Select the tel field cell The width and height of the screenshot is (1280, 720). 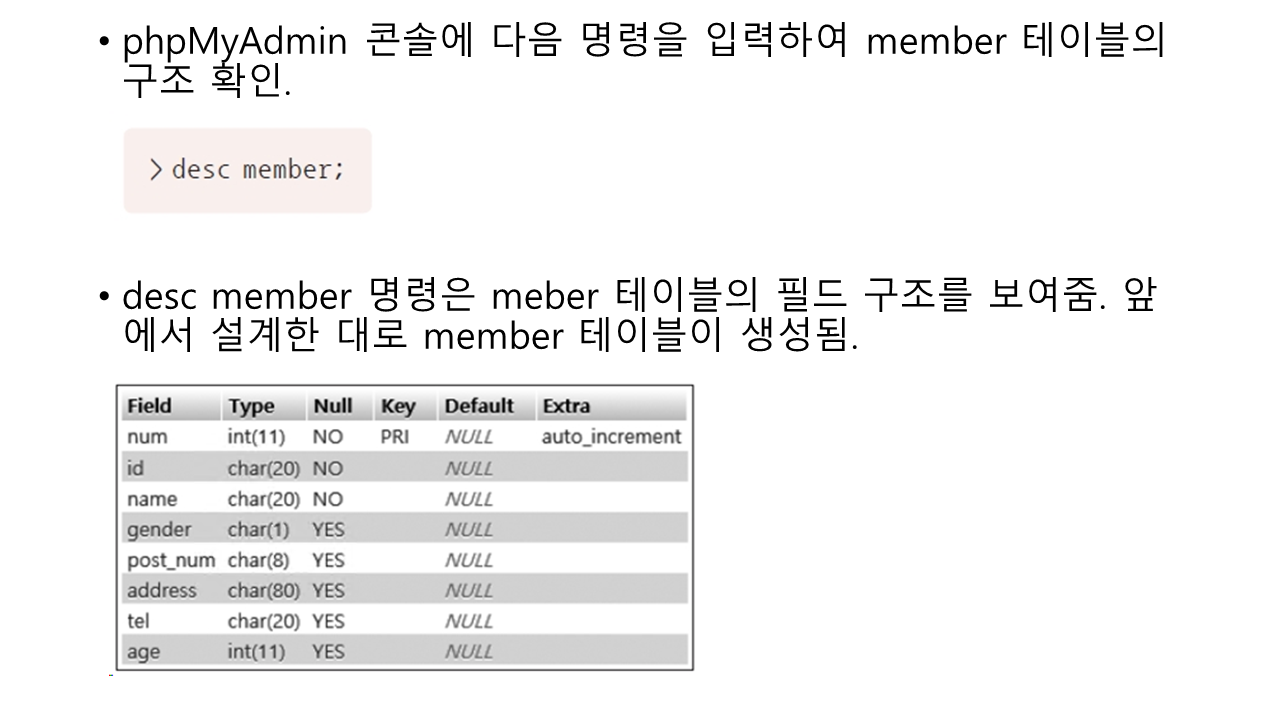click(x=138, y=621)
